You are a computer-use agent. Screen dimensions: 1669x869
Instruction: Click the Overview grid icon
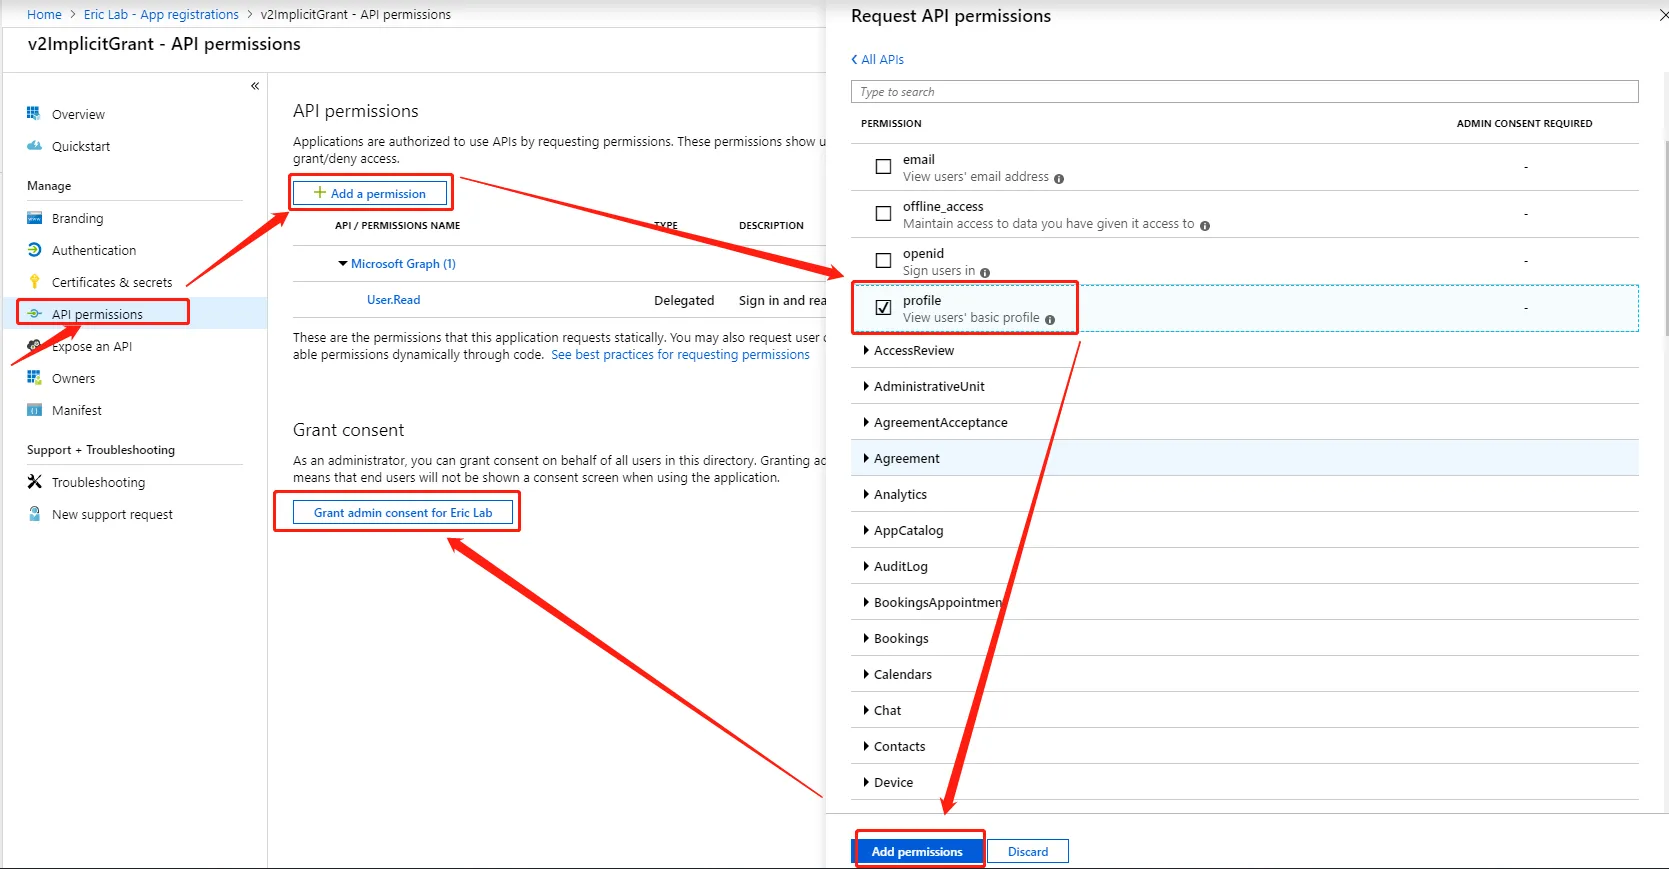click(34, 114)
